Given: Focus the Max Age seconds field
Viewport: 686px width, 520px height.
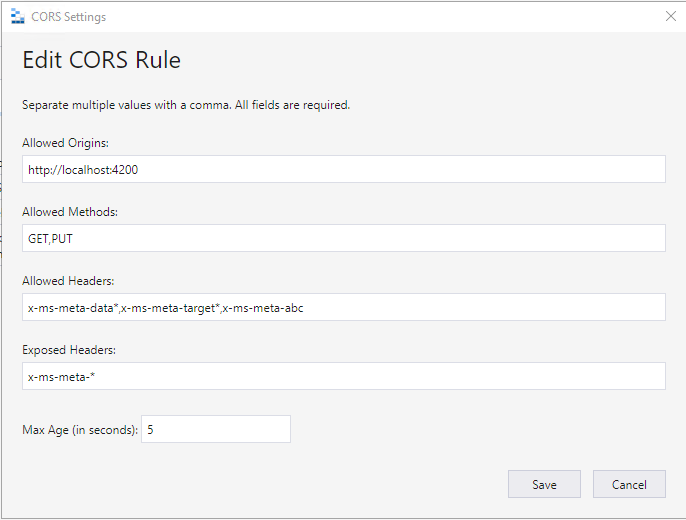Looking at the screenshot, I should coord(216,429).
